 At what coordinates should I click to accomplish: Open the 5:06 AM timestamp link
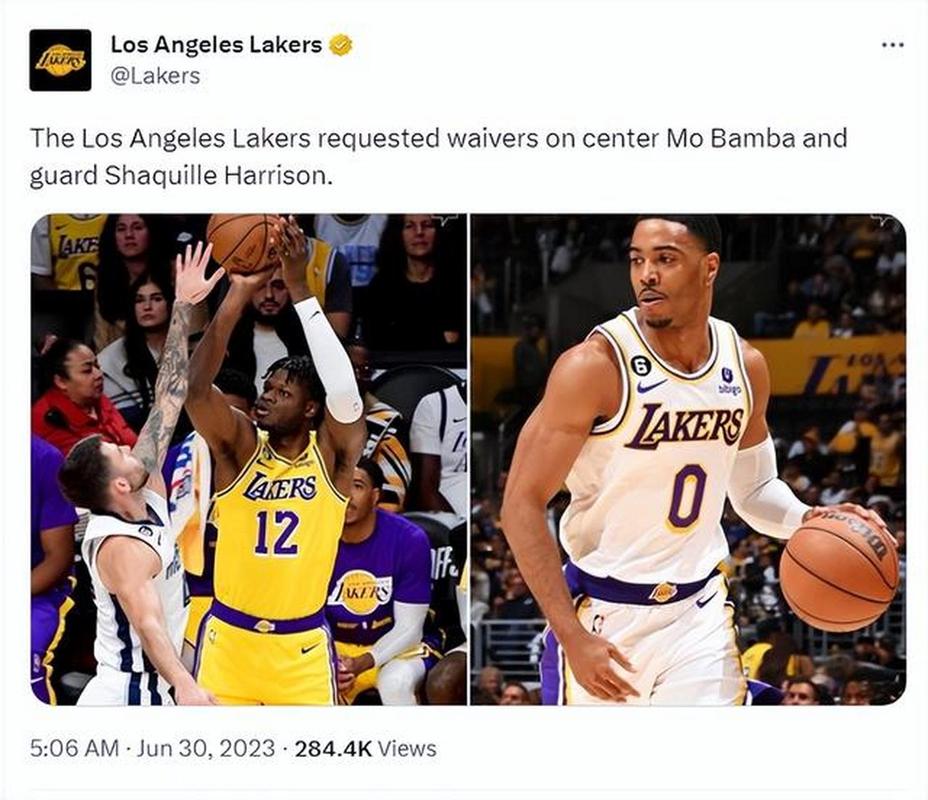[75, 749]
